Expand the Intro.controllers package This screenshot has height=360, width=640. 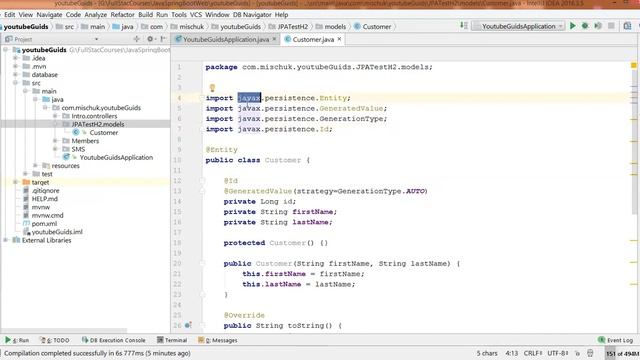55,116
